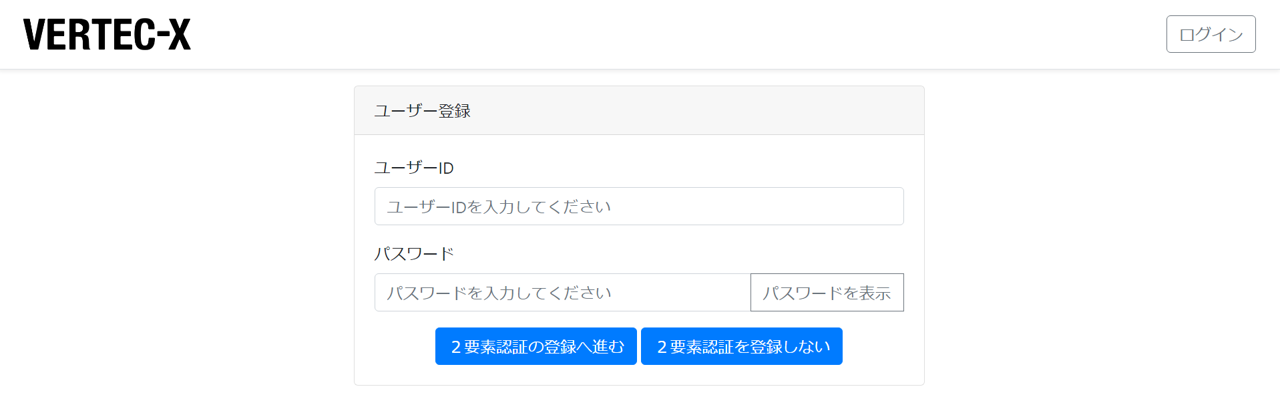Open the ログイン page from the header
This screenshot has height=401, width=1280.
pos(1210,34)
